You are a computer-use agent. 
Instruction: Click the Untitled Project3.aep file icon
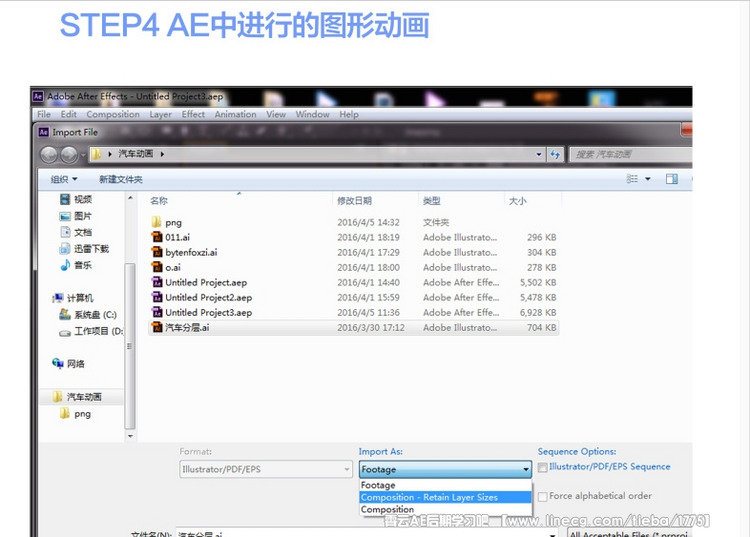click(x=156, y=312)
